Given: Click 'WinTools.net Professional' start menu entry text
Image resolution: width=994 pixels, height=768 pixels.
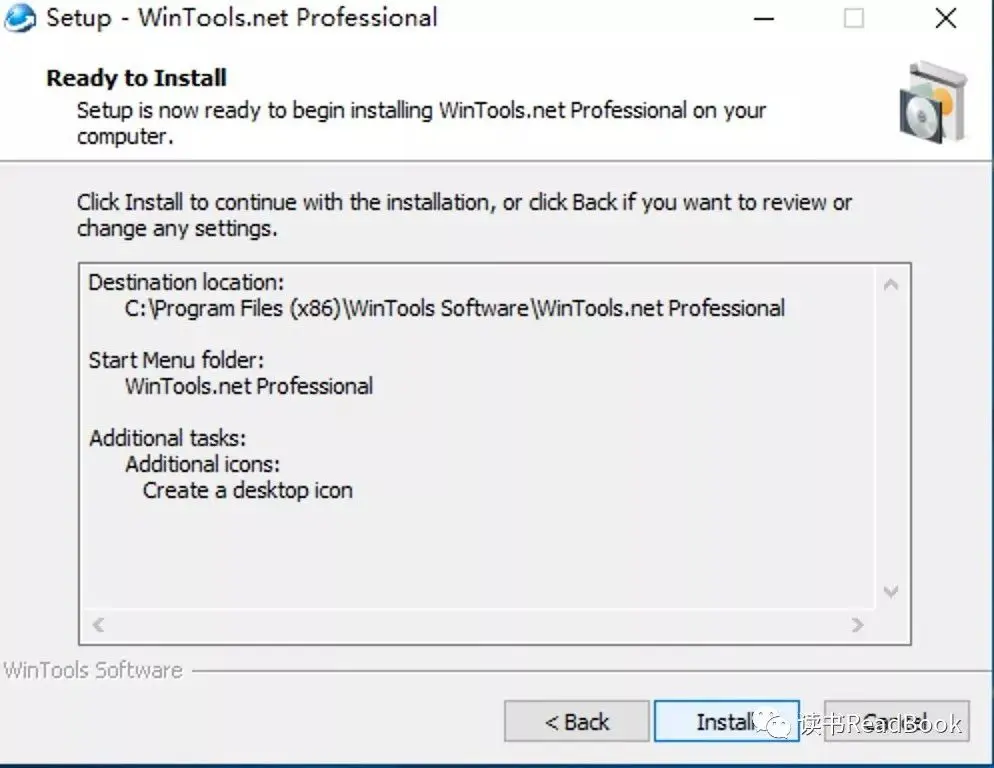Looking at the screenshot, I should [248, 386].
